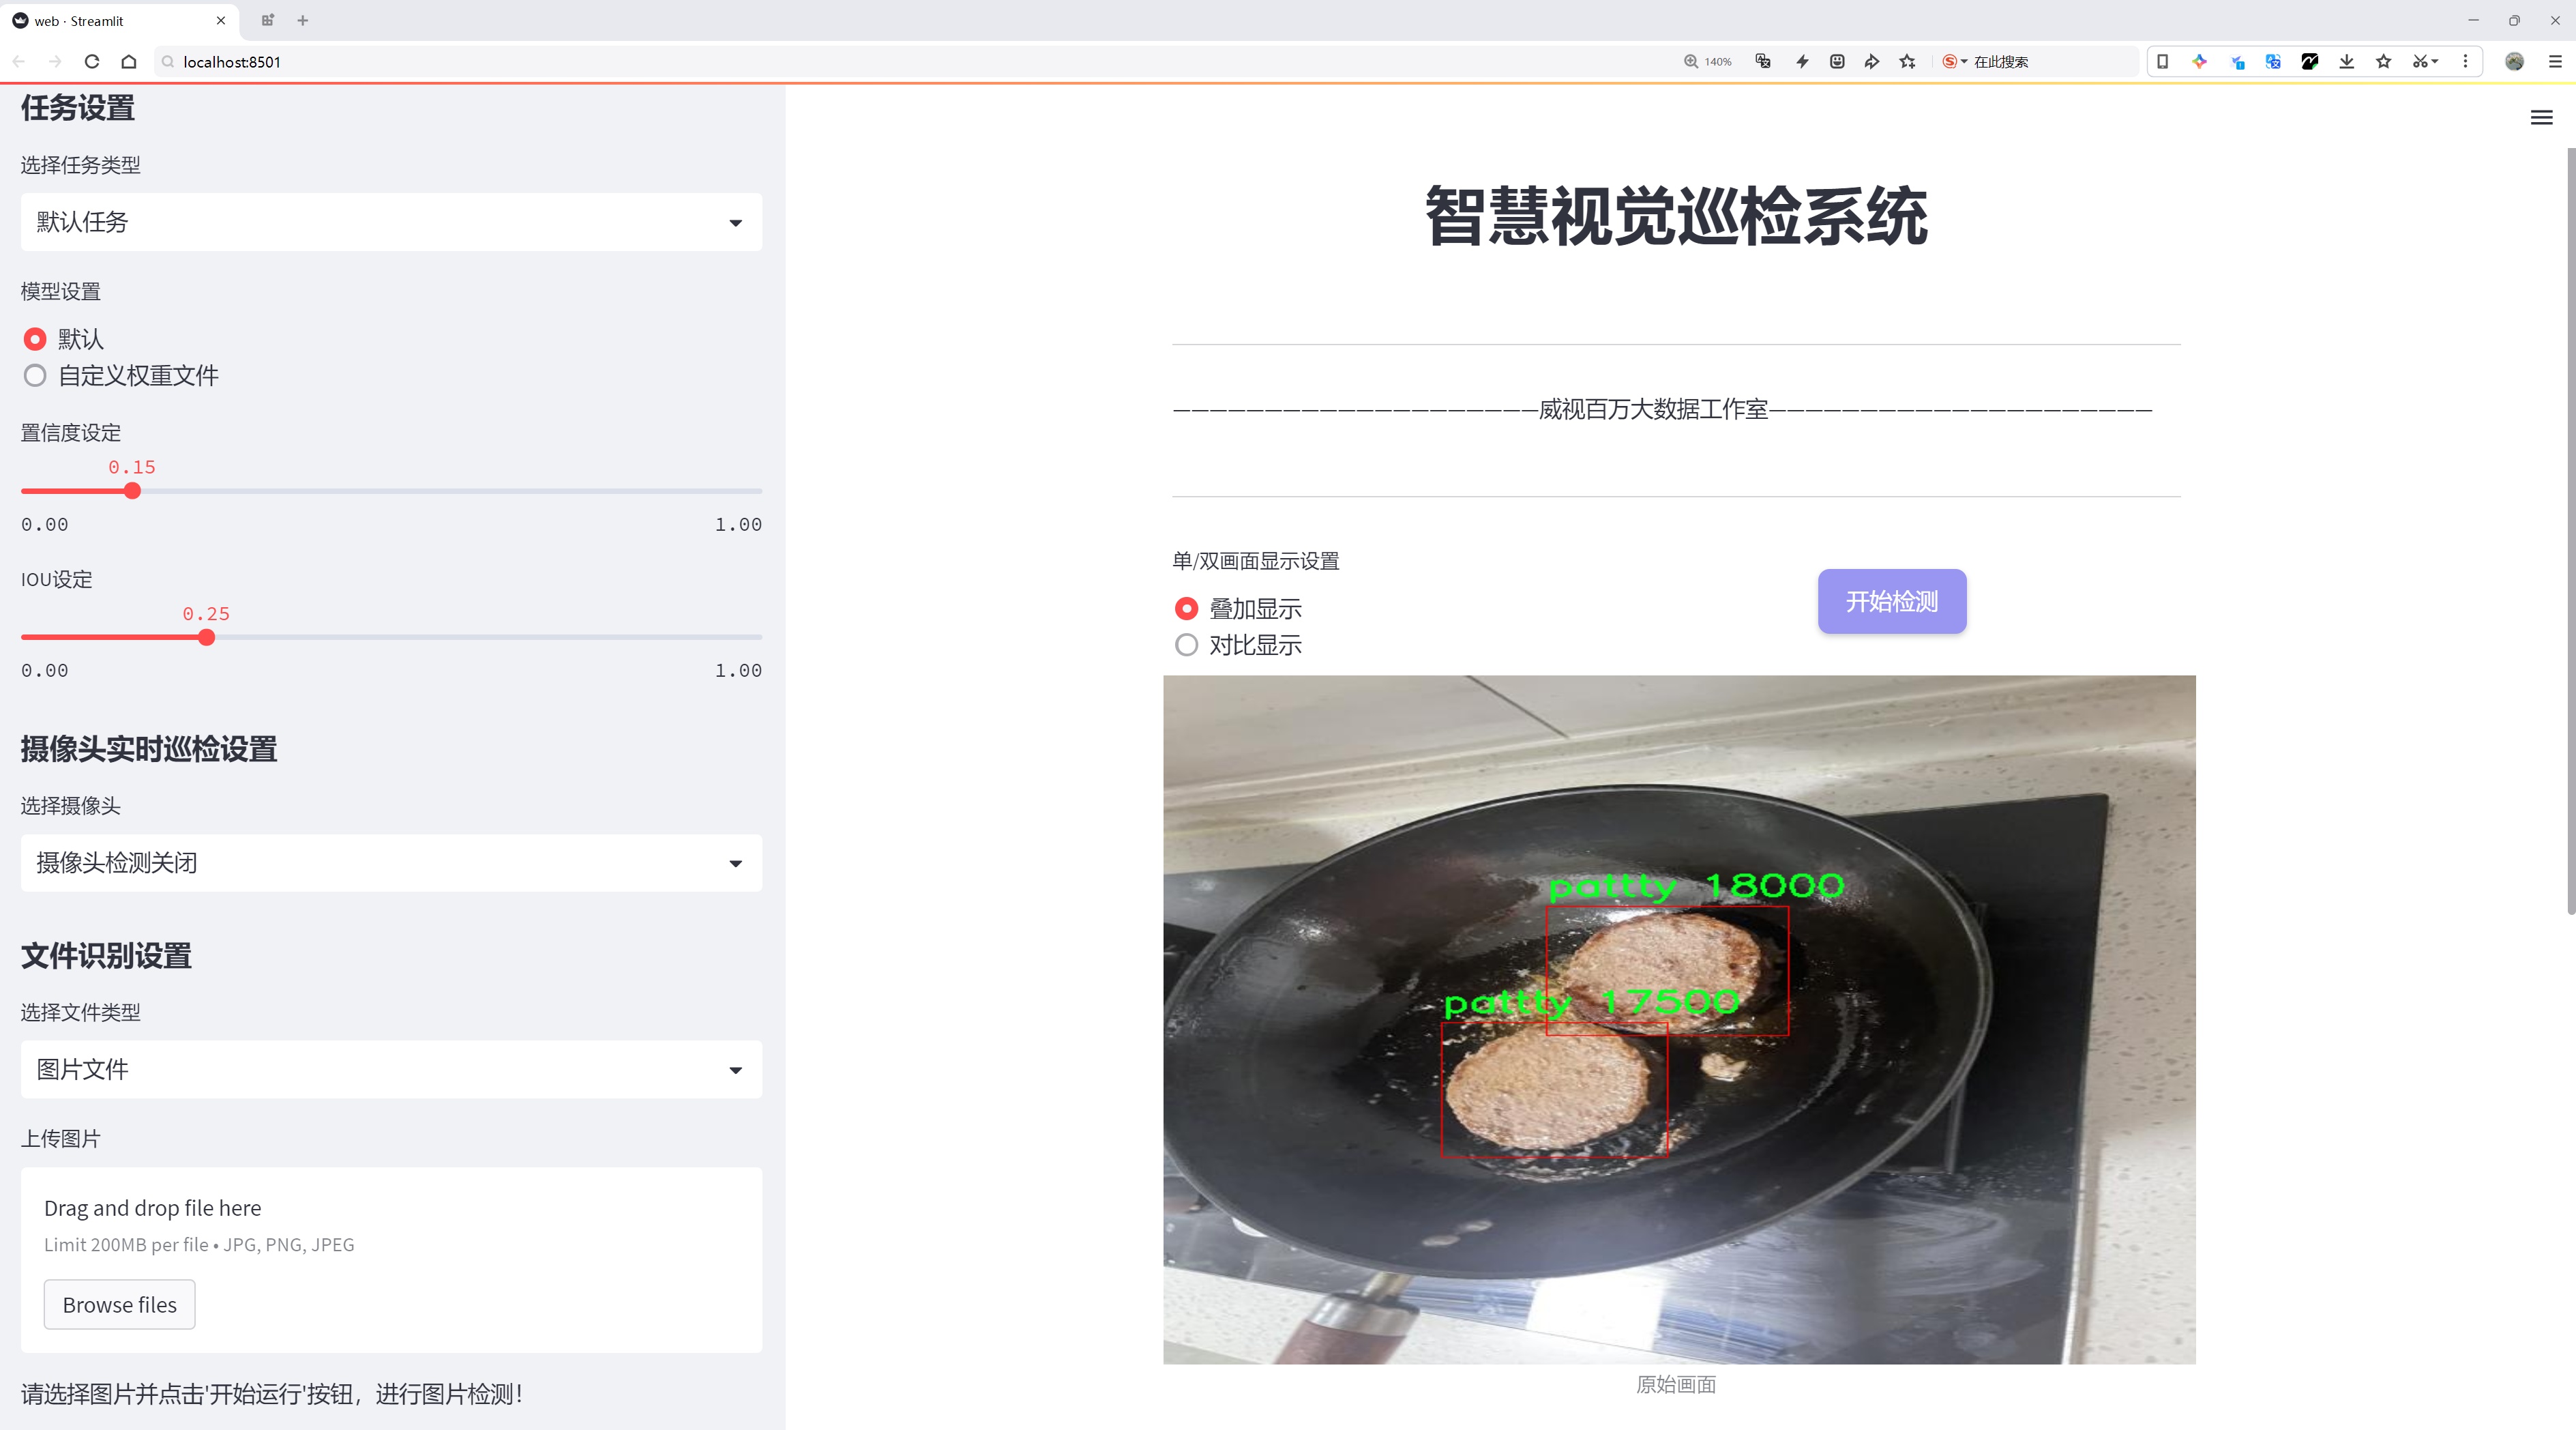Viewport: 2576px width, 1430px height.
Task: Switch to the web · Streamlit tab
Action: 110,20
